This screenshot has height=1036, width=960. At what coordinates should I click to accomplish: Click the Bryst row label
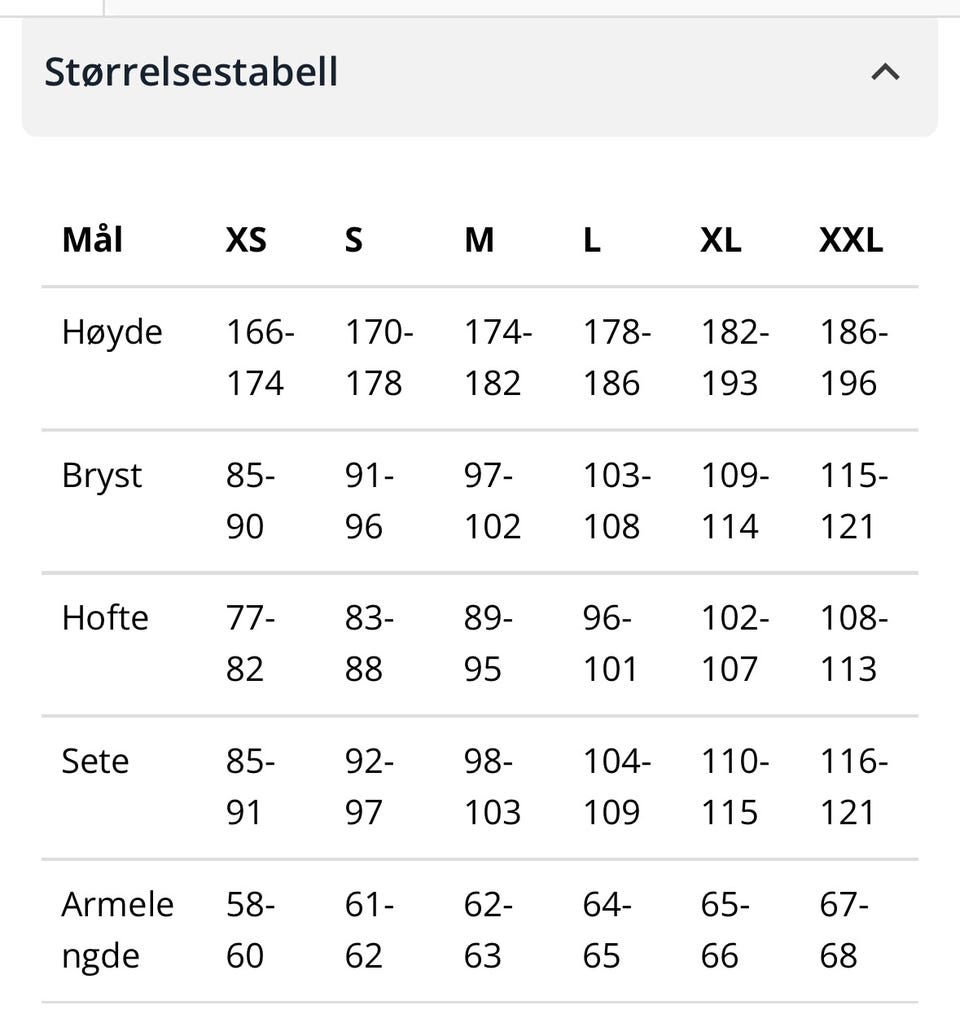(102, 476)
